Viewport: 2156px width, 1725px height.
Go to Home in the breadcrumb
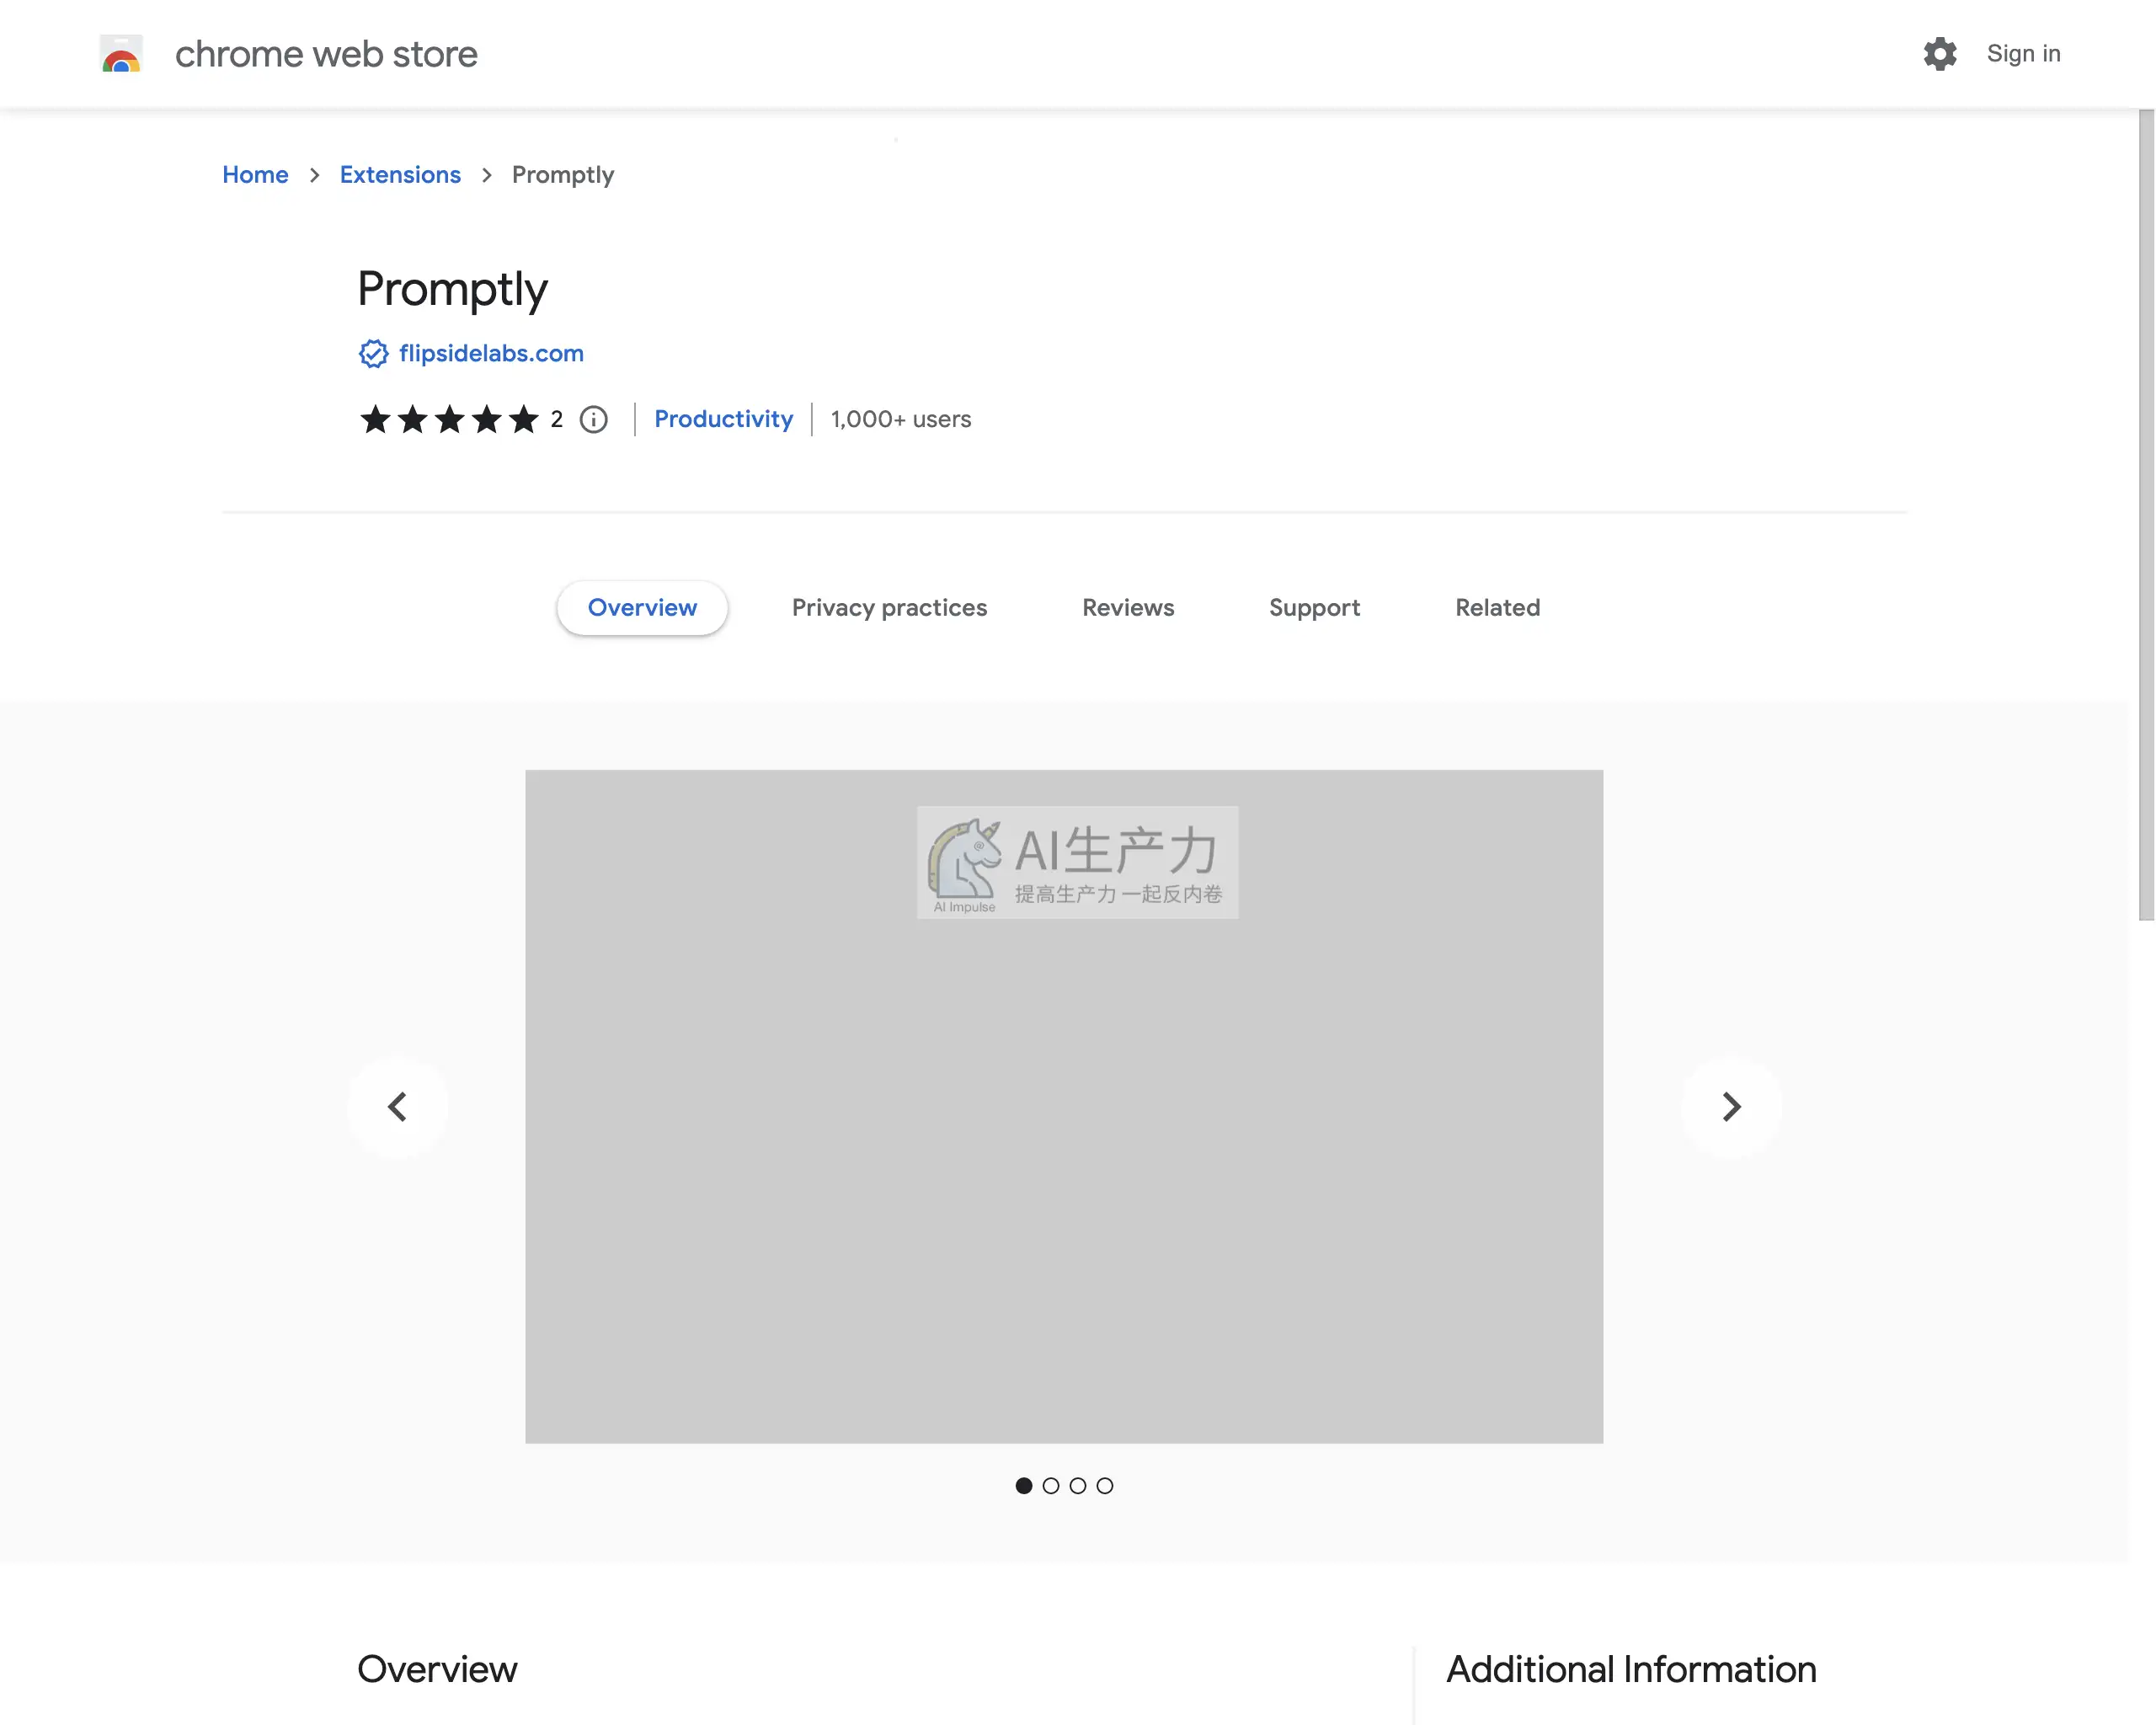point(255,175)
